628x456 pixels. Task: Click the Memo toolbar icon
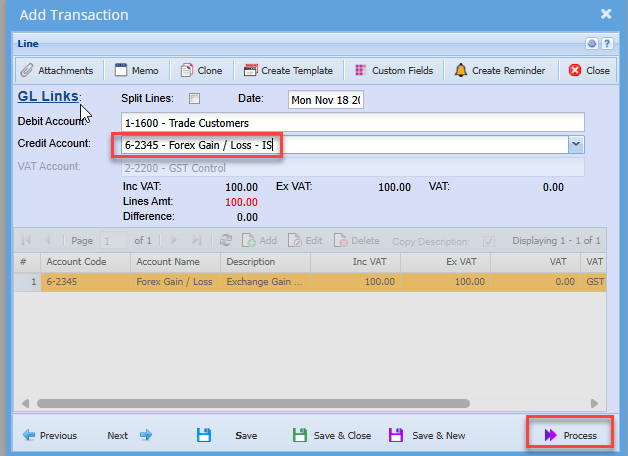[x=136, y=71]
